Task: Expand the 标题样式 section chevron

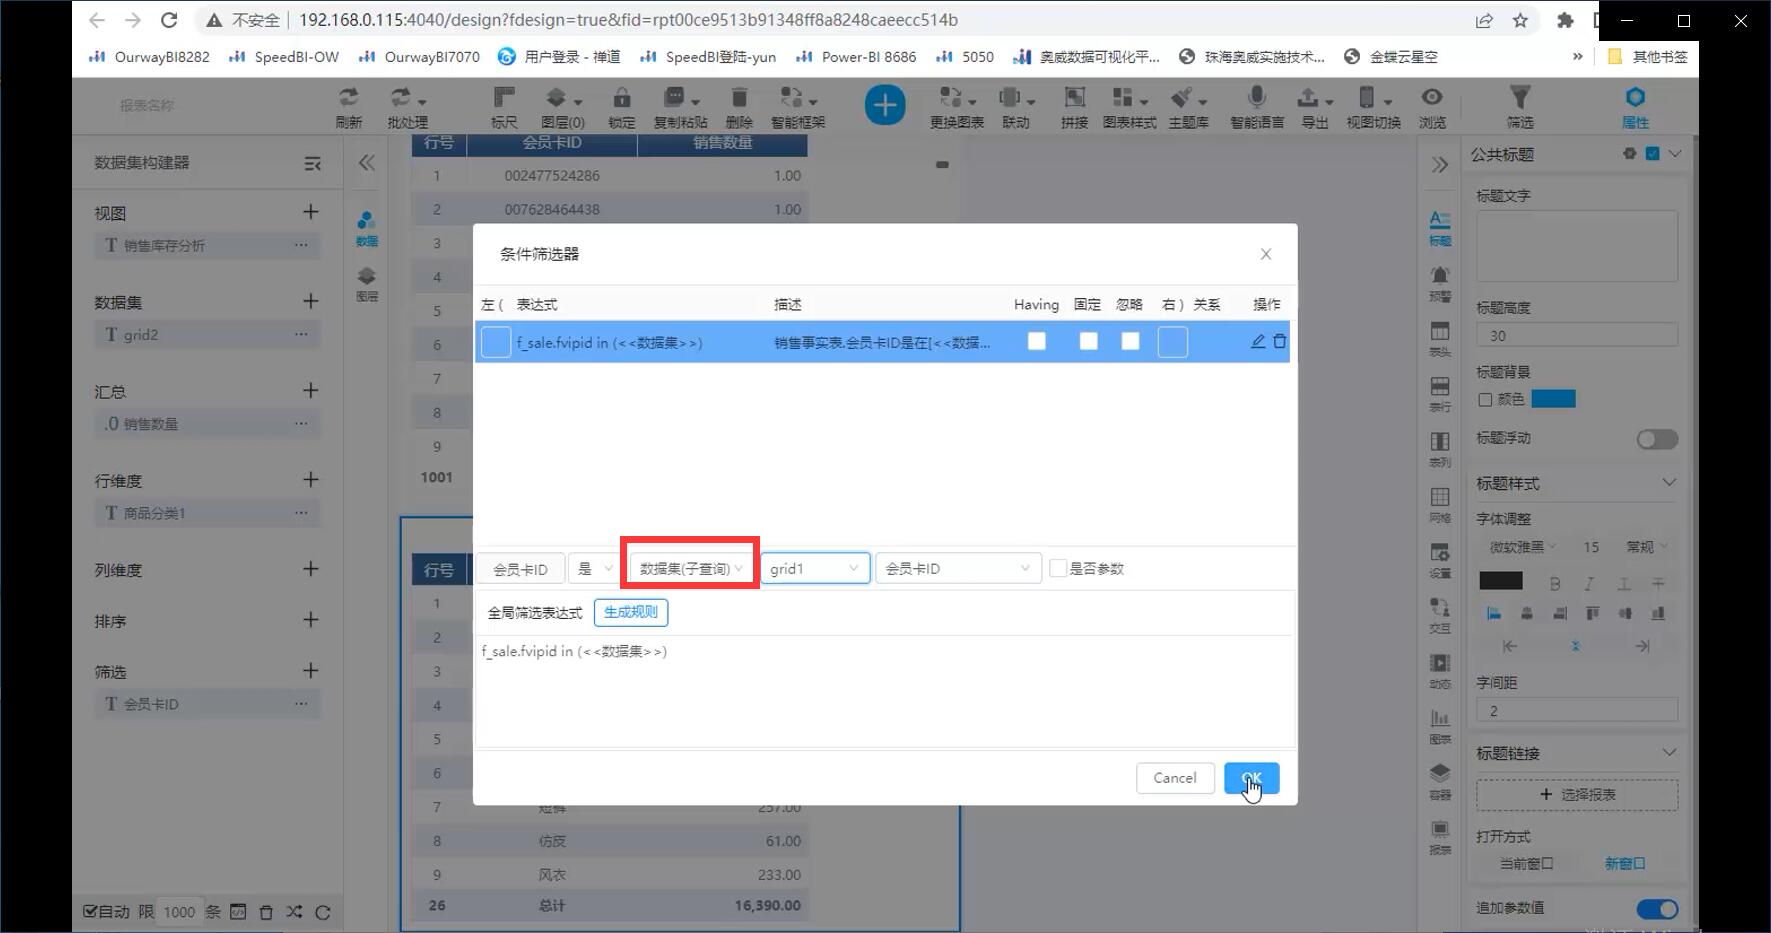Action: (1669, 483)
